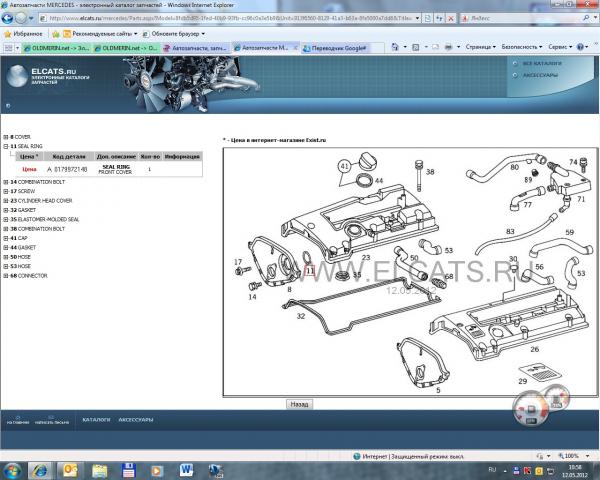Screen dimensions: 600x480
Task: Click the blue Help question mark icon
Action: click(x=580, y=47)
